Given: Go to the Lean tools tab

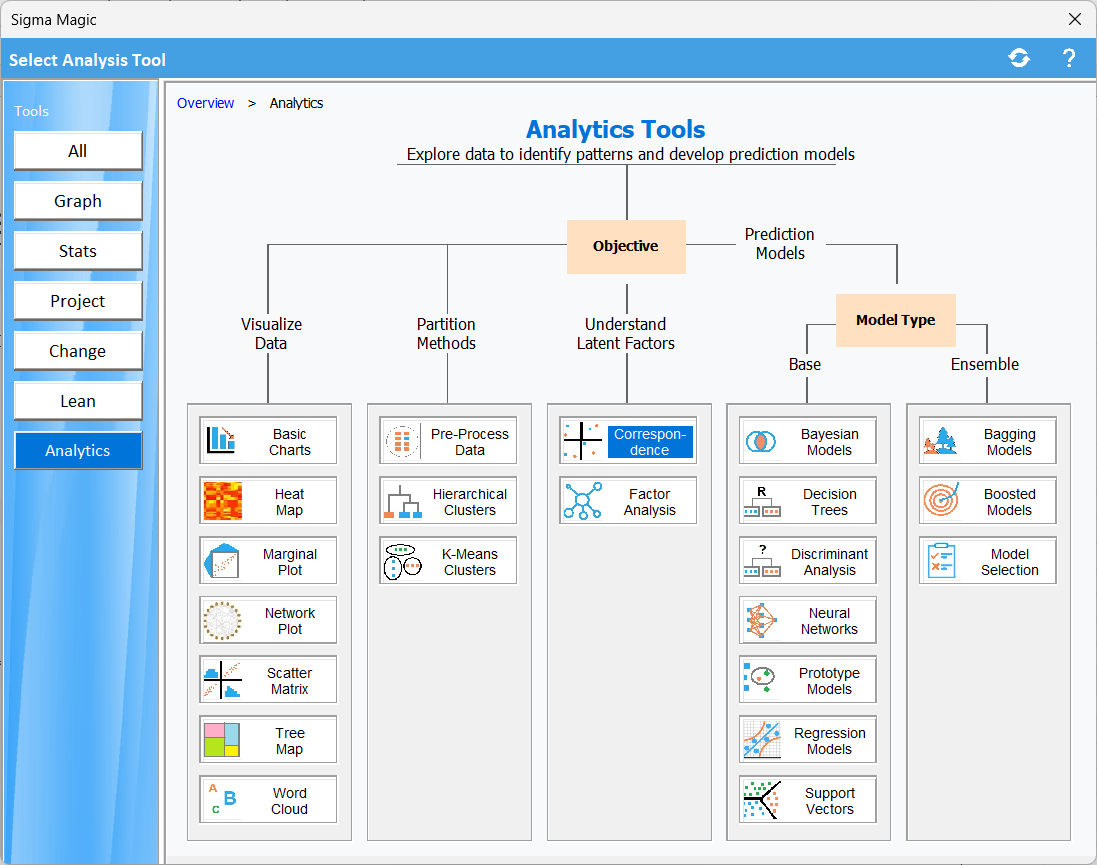Looking at the screenshot, I should click(78, 401).
